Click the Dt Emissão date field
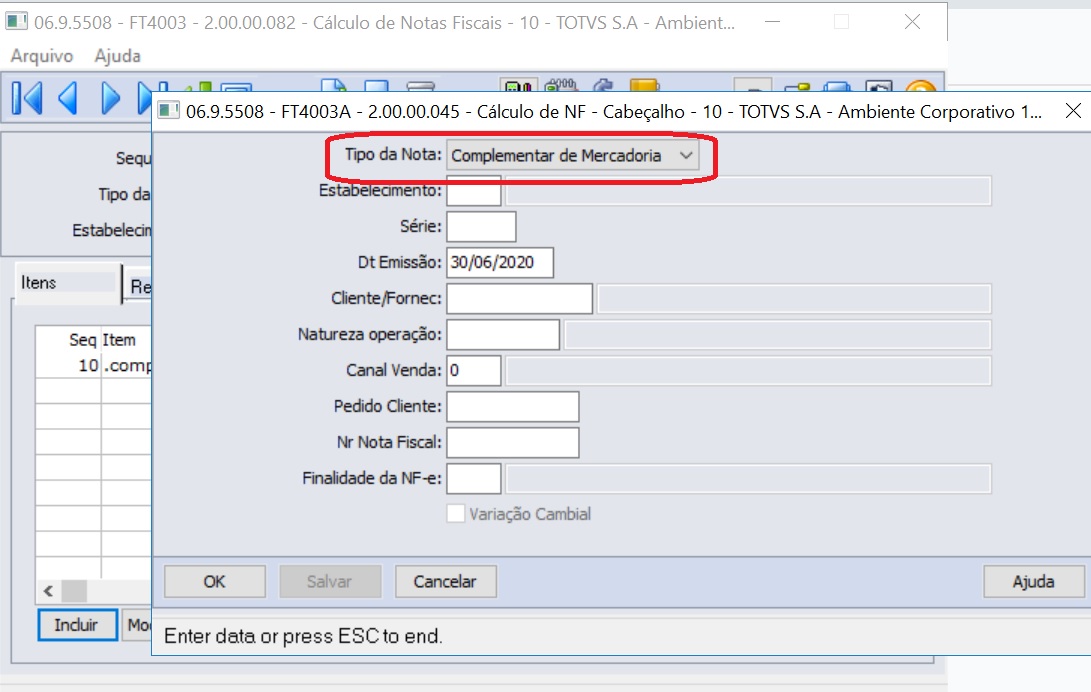 (x=500, y=262)
